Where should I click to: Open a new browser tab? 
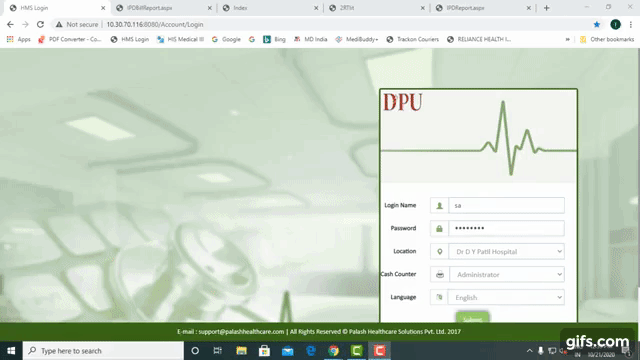point(547,8)
